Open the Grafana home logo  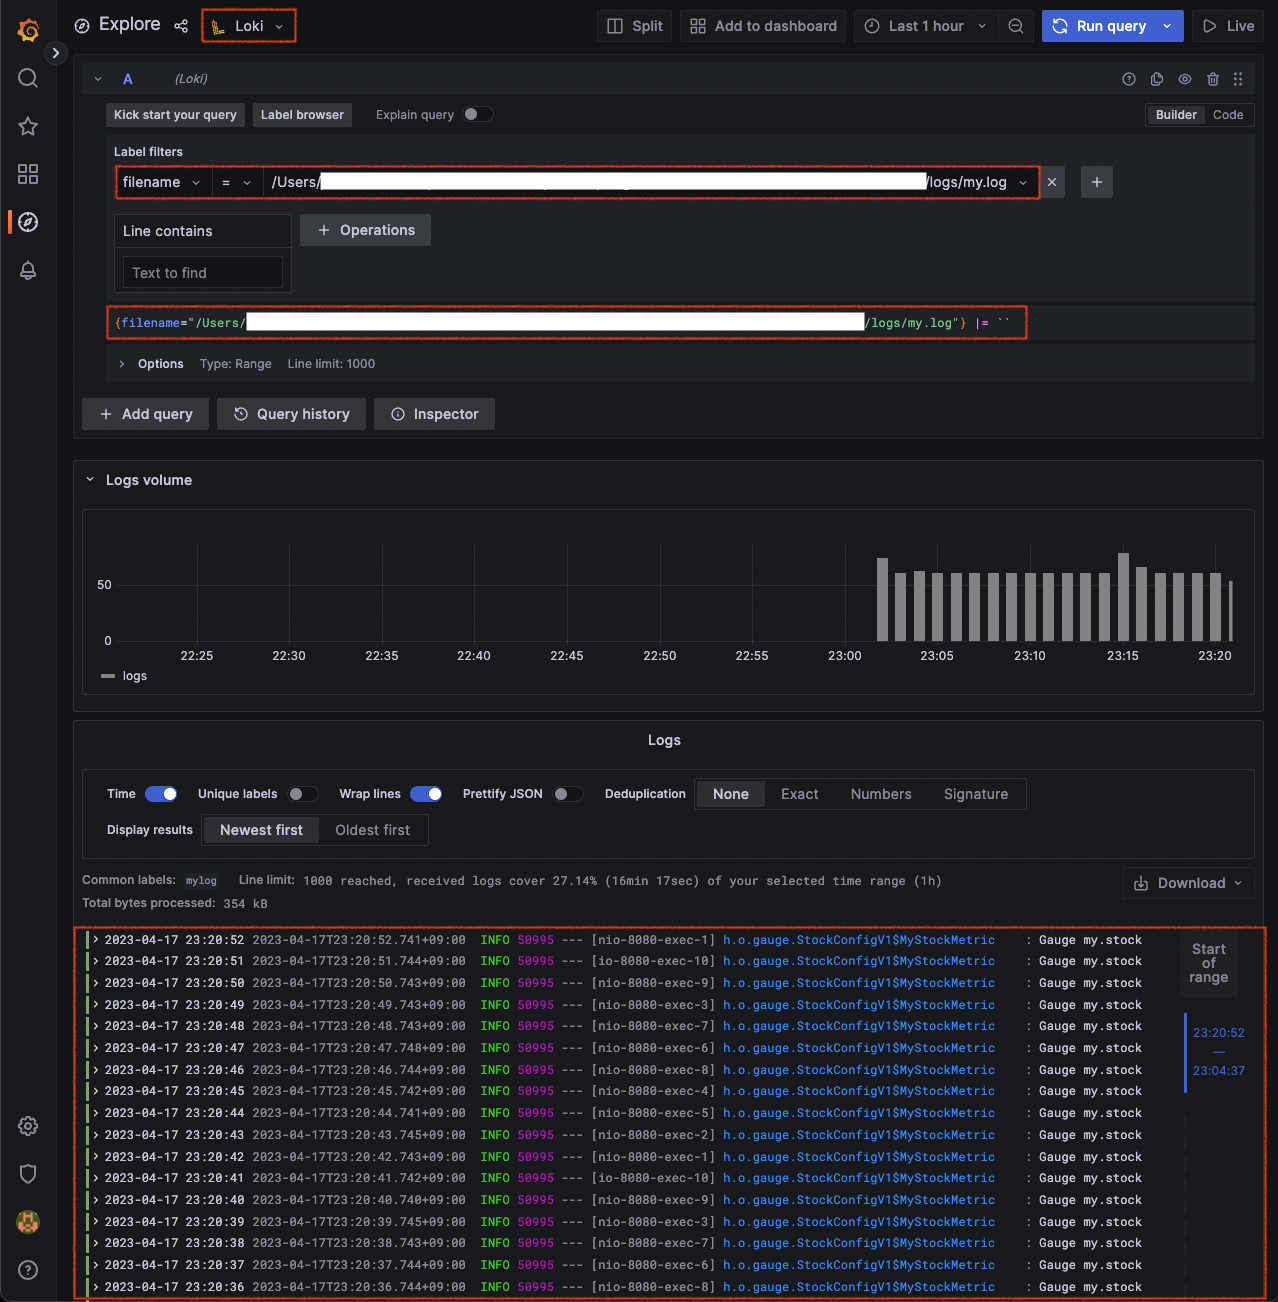click(28, 30)
